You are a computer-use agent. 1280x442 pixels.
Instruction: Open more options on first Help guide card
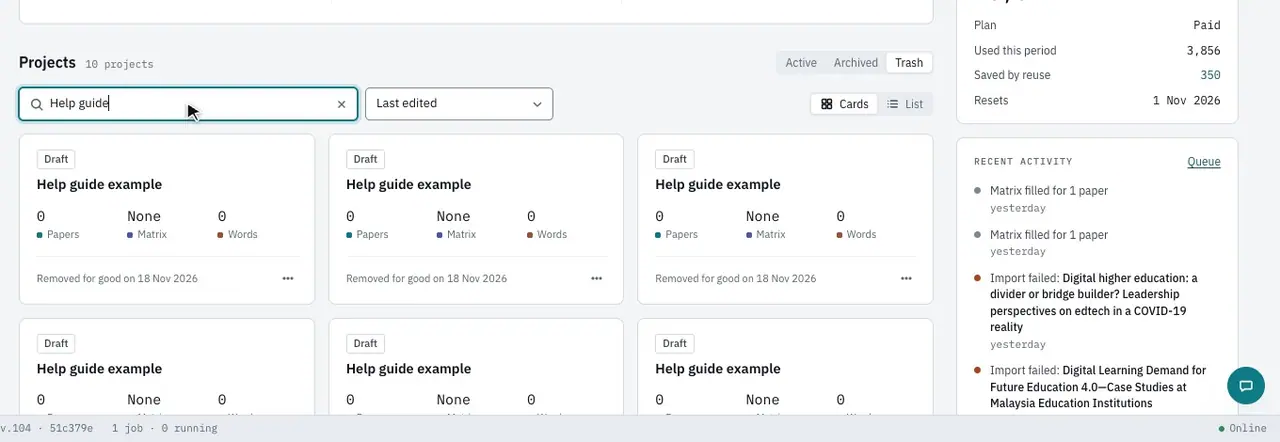(x=288, y=279)
